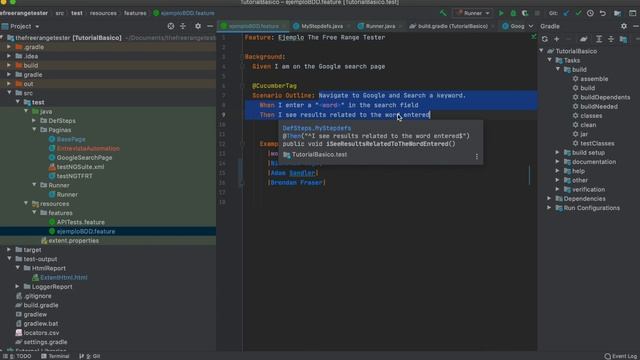Open the Git tool window button
Screen dimensions: 640x360
point(90,356)
